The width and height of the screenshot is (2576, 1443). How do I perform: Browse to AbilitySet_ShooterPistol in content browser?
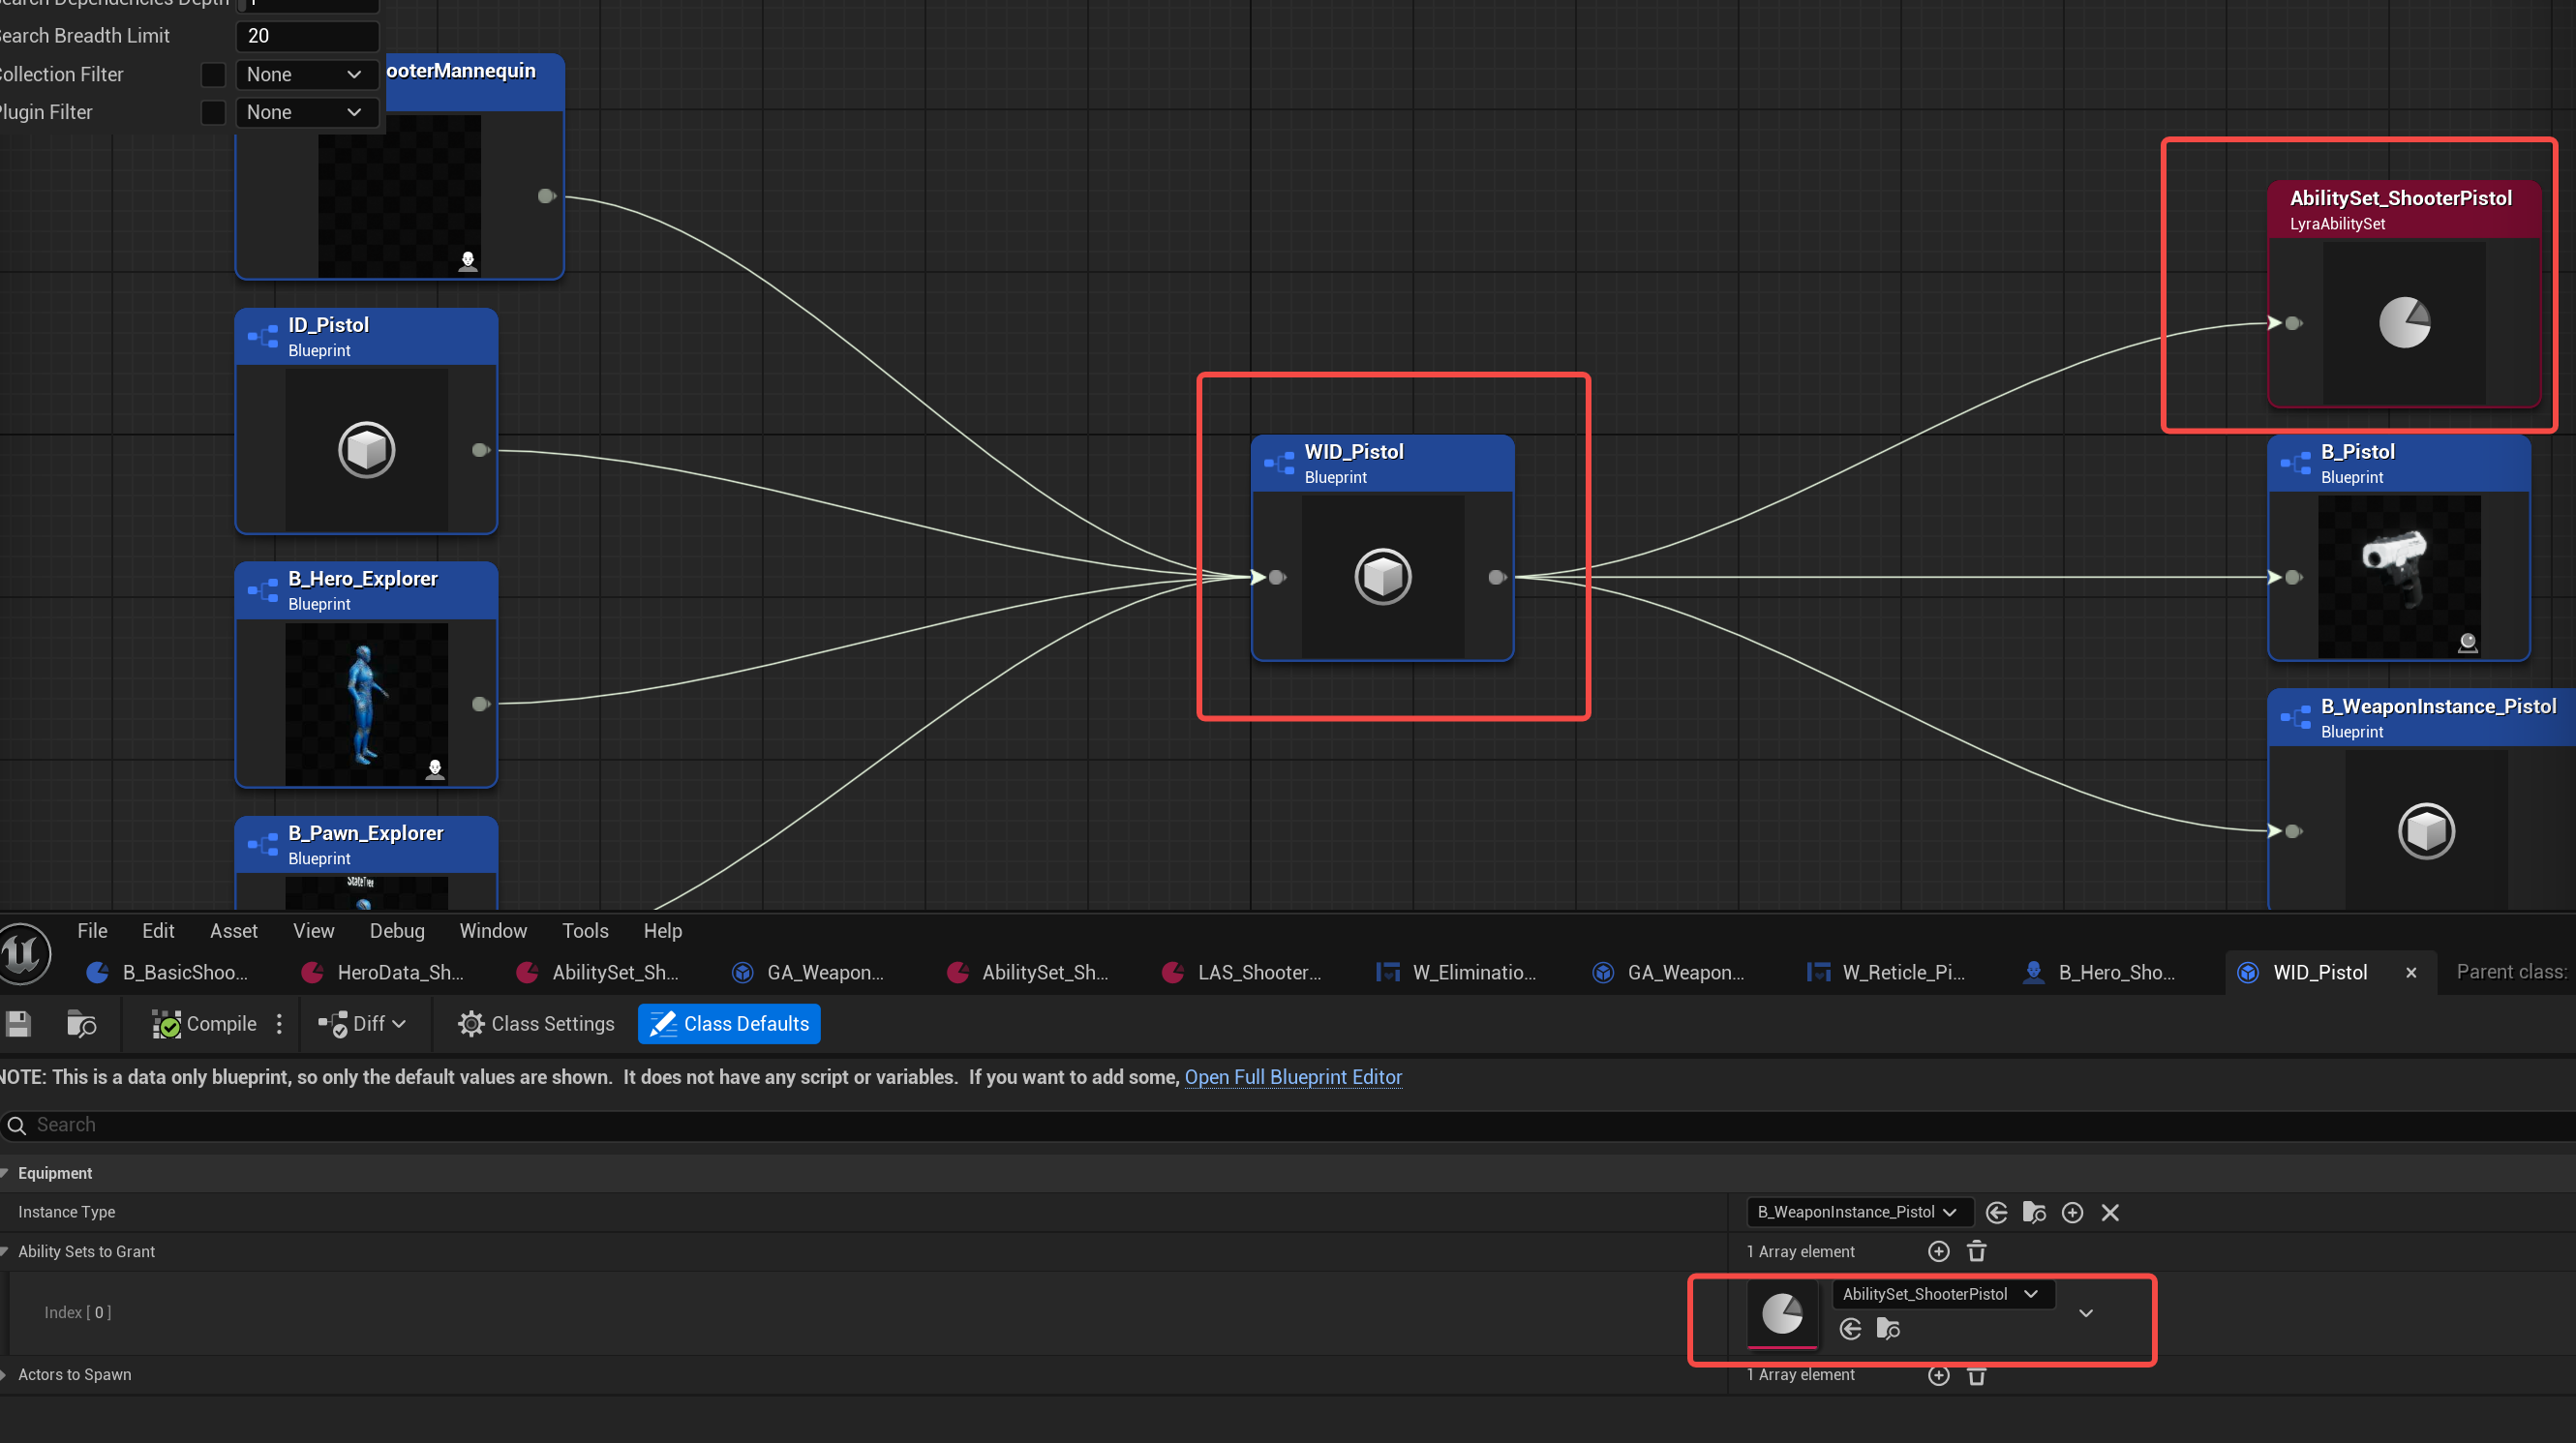pyautogui.click(x=1888, y=1329)
